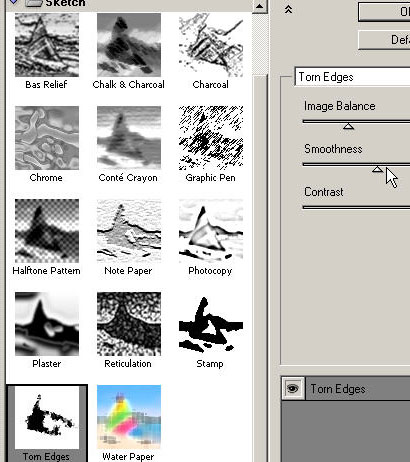Click the Image Balance label
410x462 pixels.
(340, 106)
